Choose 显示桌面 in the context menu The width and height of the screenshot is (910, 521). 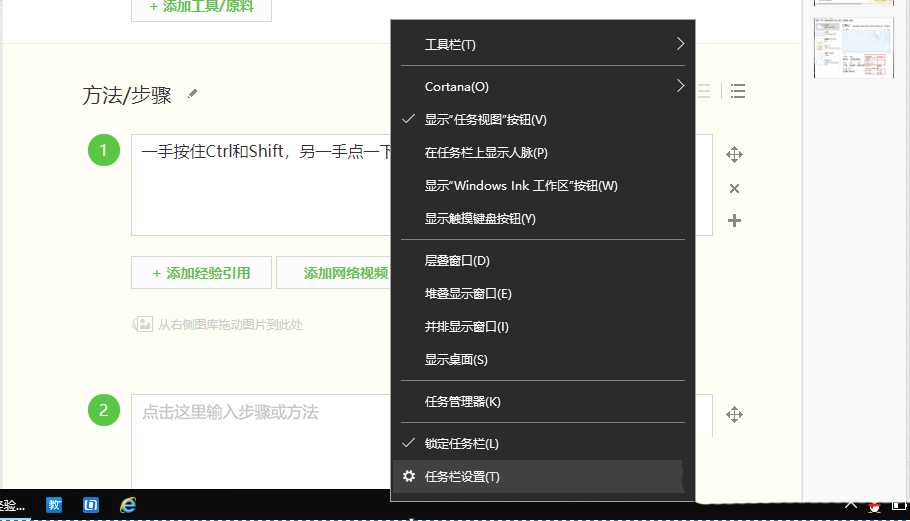[x=456, y=359]
